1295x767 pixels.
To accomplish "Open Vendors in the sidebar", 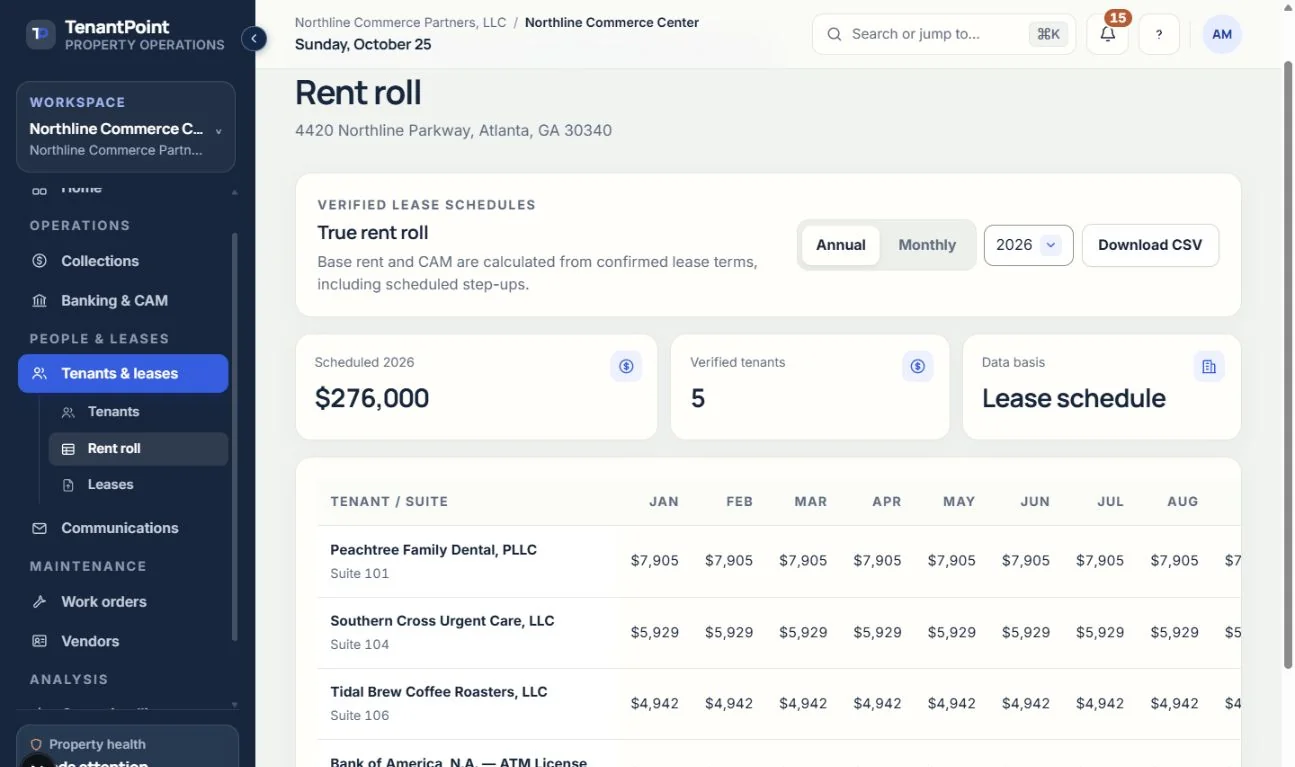I will pos(123,641).
